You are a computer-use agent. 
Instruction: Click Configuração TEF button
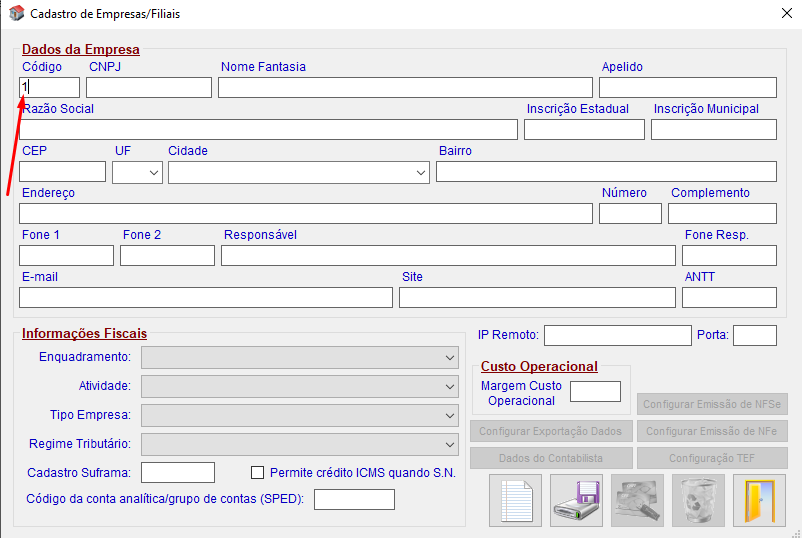[712, 458]
